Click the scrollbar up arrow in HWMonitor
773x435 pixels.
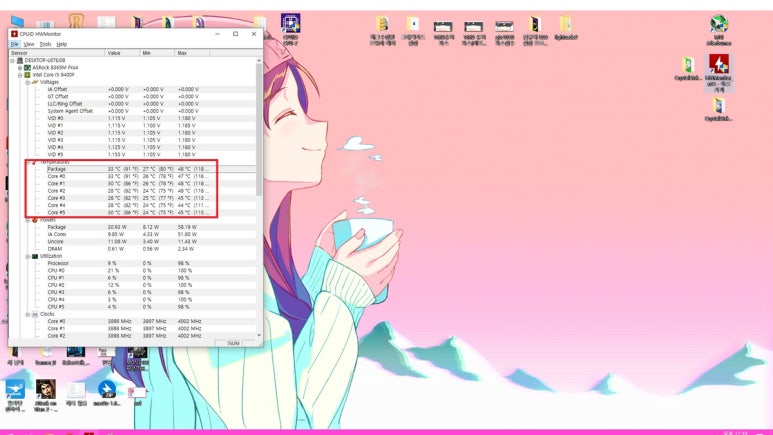tap(259, 60)
